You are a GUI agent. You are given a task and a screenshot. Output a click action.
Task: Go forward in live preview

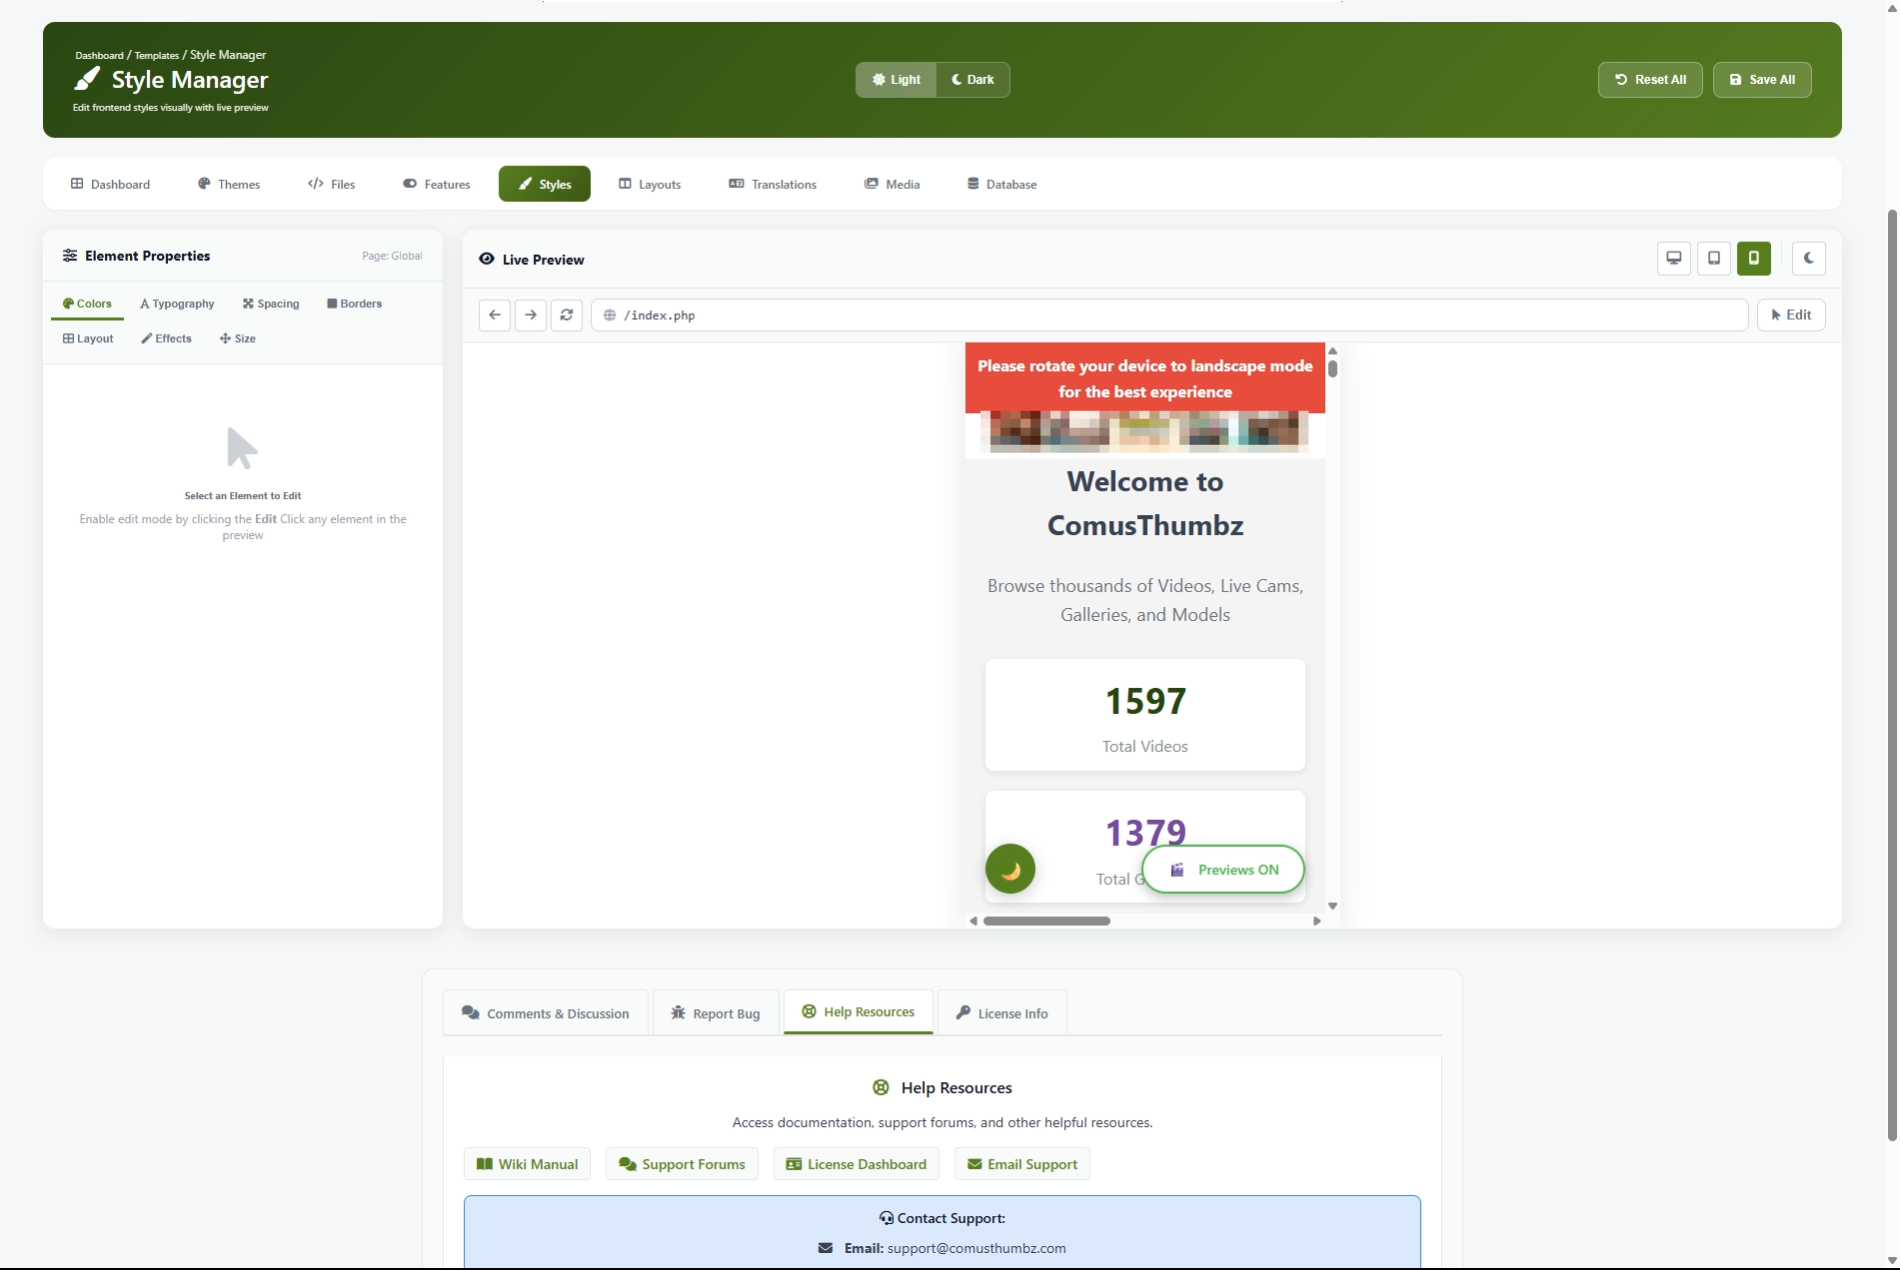pos(530,315)
